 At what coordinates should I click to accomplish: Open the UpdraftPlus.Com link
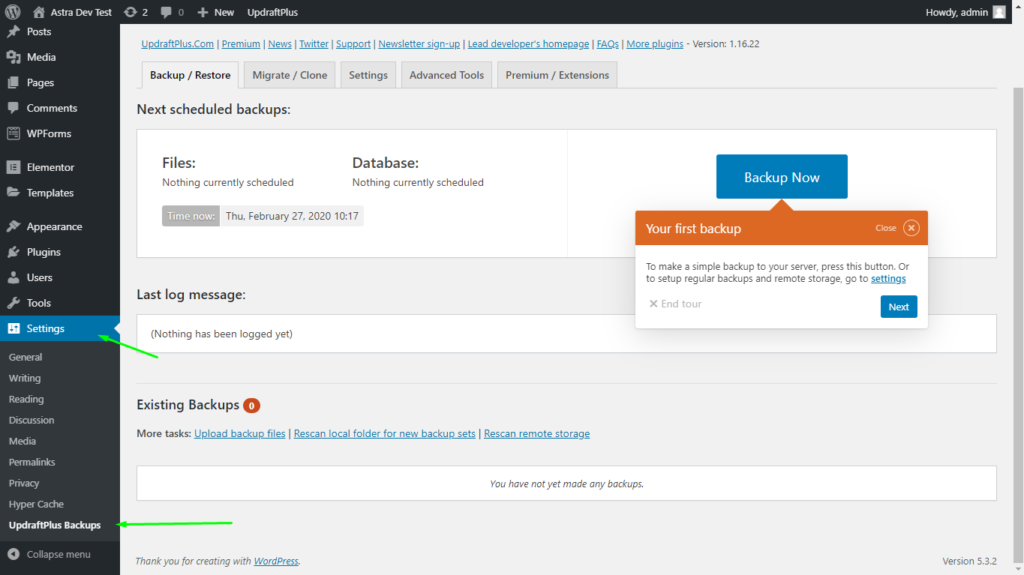click(x=178, y=44)
